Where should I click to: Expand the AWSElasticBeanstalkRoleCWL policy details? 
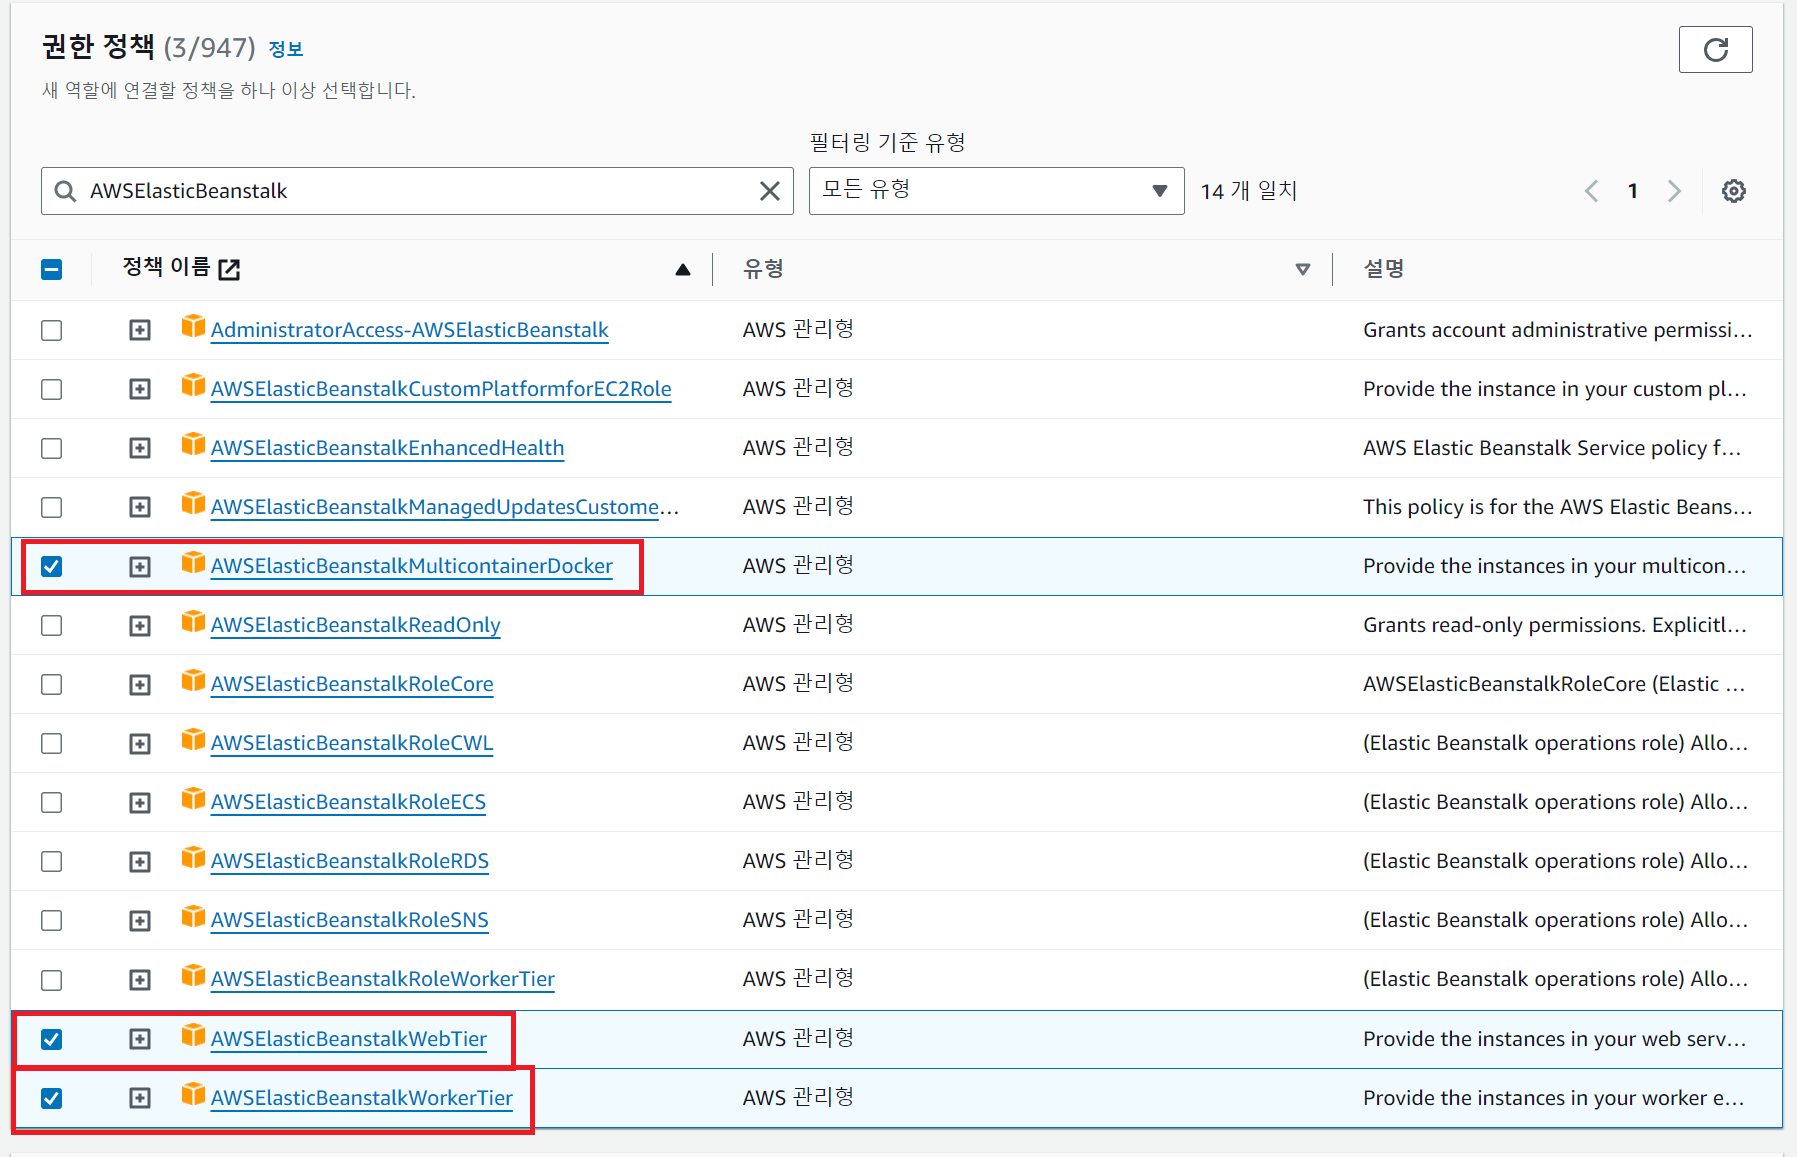(x=140, y=743)
